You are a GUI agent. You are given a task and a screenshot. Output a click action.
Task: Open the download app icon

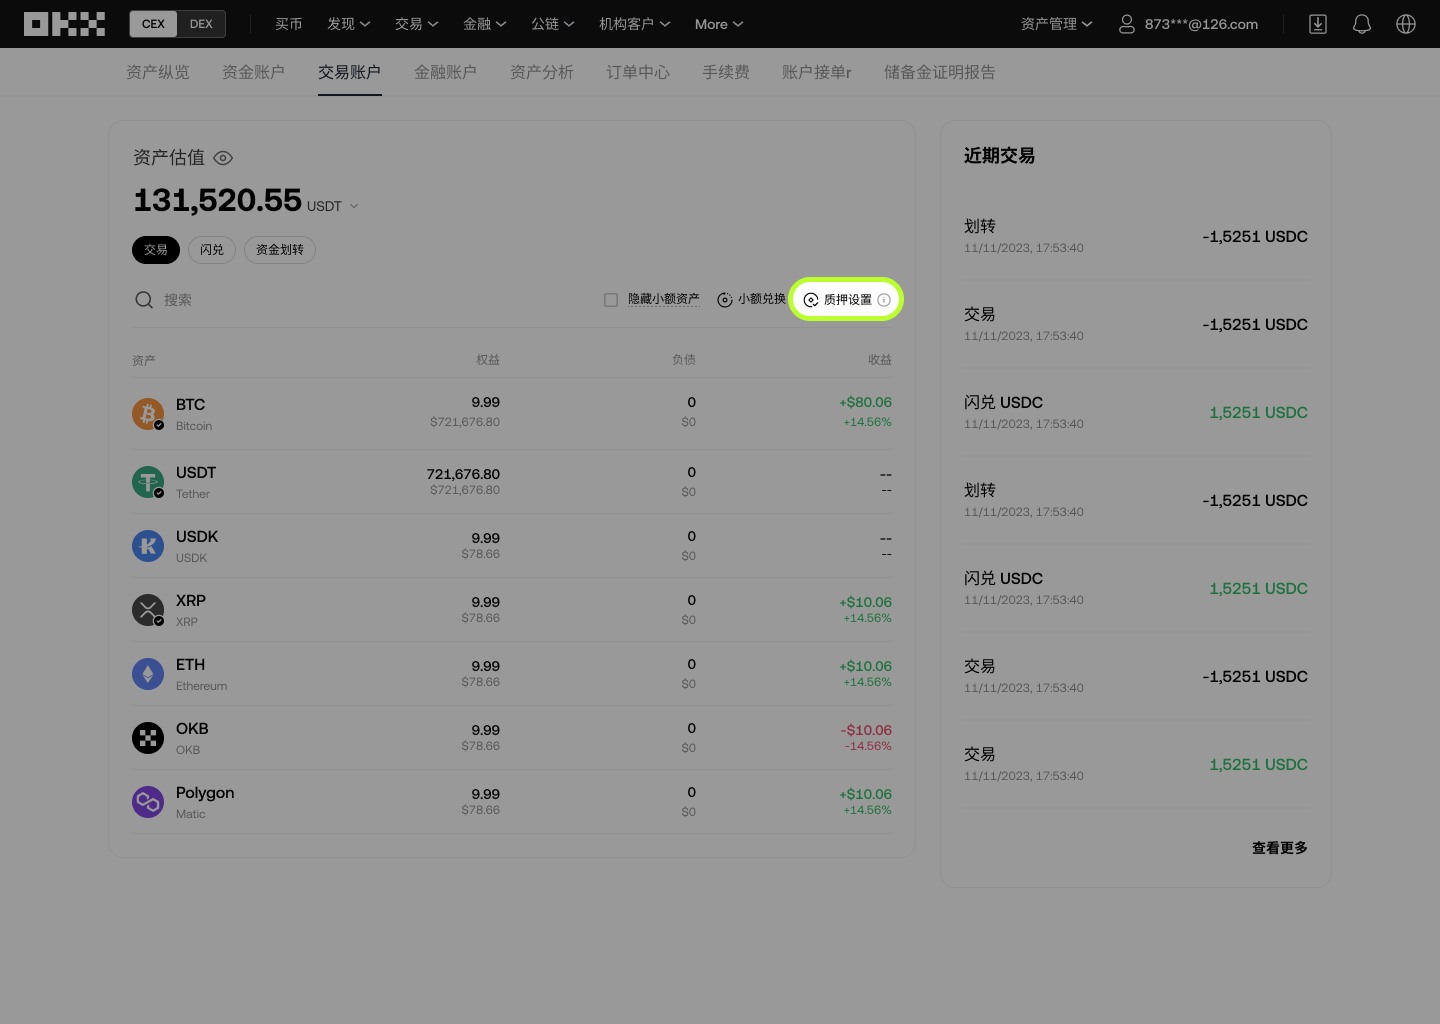pyautogui.click(x=1318, y=24)
